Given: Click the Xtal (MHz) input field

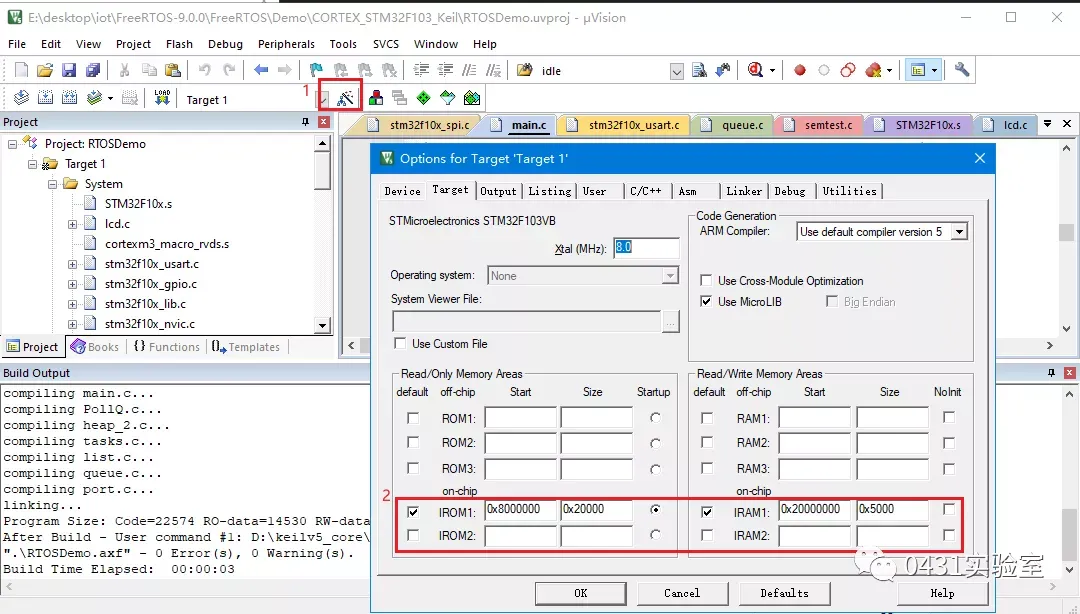Looking at the screenshot, I should (x=646, y=247).
